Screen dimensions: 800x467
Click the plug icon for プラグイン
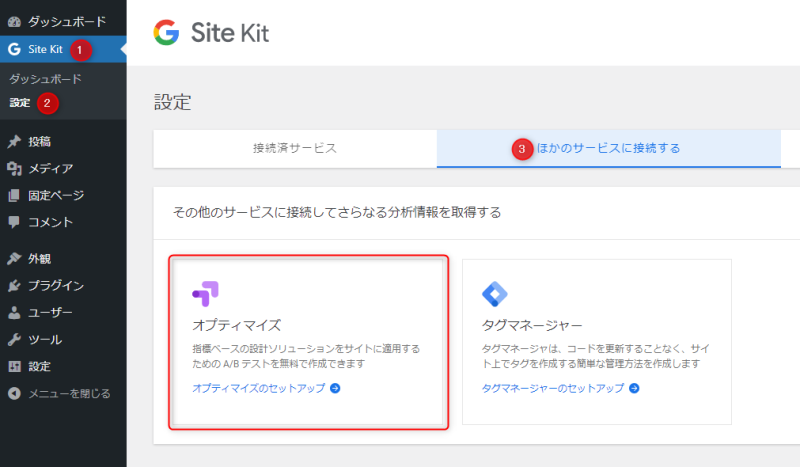click(14, 286)
